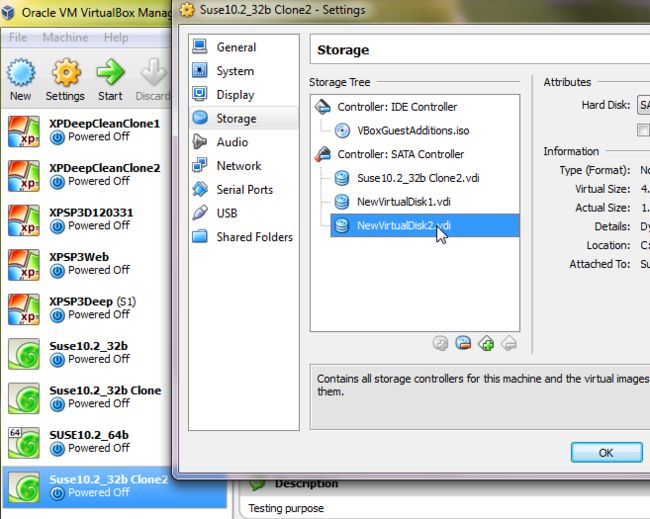The width and height of the screenshot is (650, 519).
Task: Select the XPDeepCleanClone1 virtual machine
Action: [x=87, y=131]
